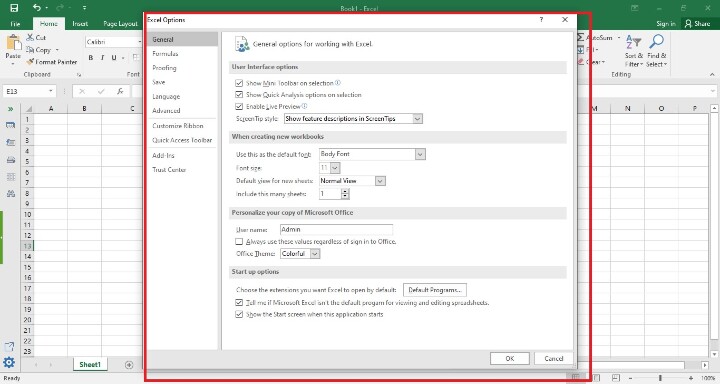
Task: Click the User name field containing Admin
Action: 336,229
